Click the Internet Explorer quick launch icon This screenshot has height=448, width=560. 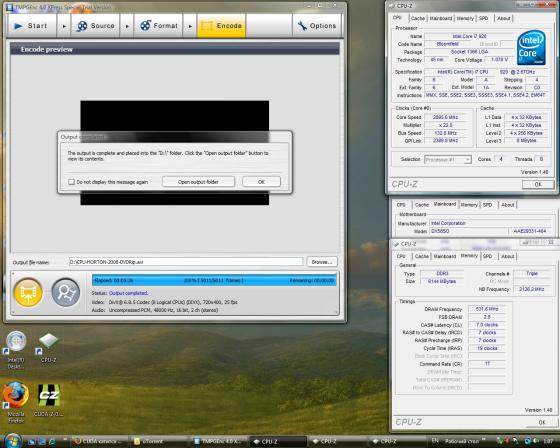(52, 442)
